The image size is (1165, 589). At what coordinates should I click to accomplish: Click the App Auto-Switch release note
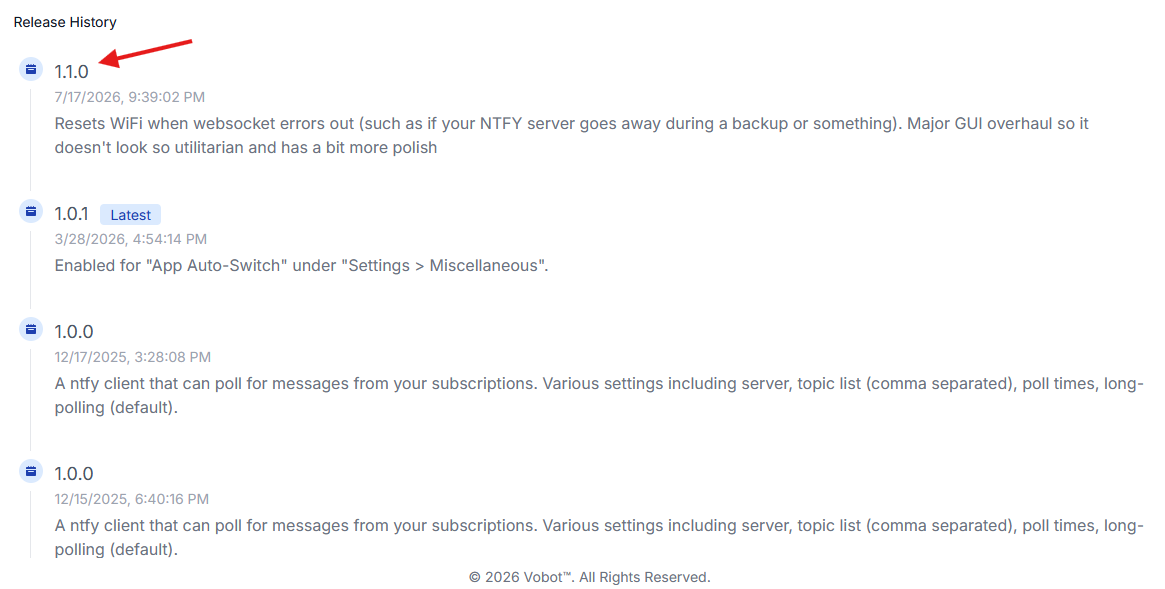301,266
